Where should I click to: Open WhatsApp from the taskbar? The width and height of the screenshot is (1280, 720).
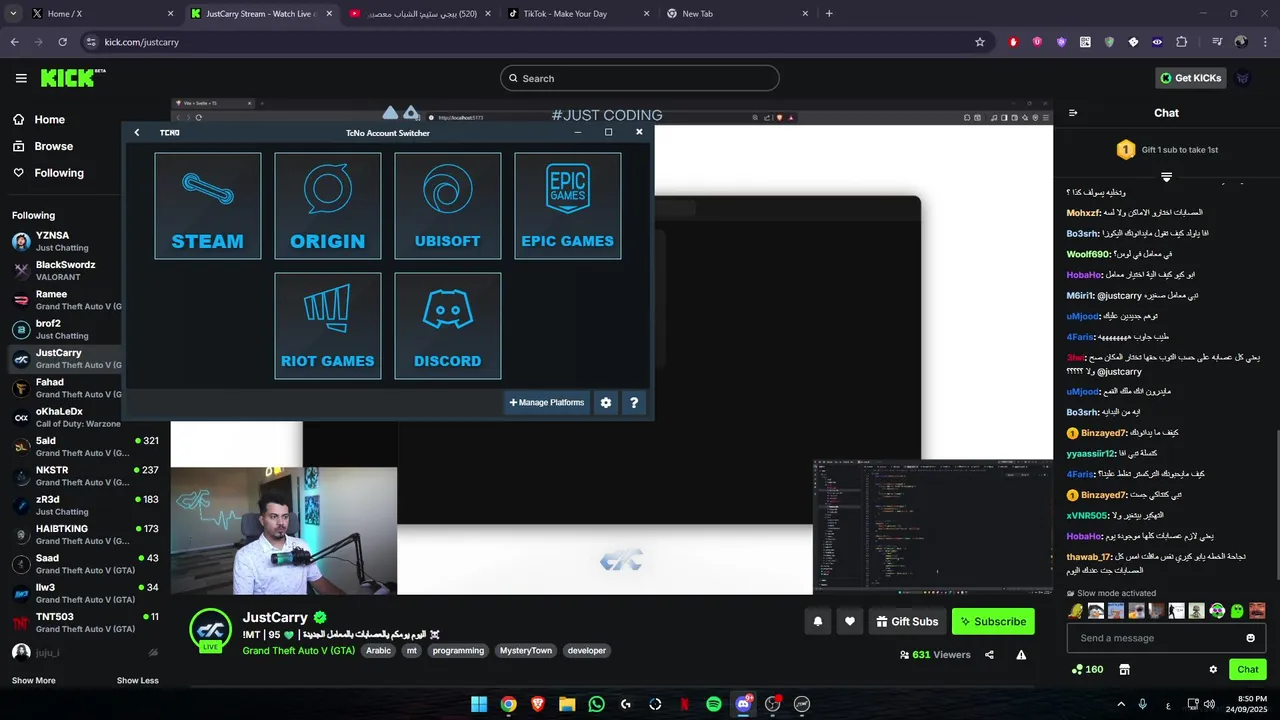pyautogui.click(x=597, y=704)
